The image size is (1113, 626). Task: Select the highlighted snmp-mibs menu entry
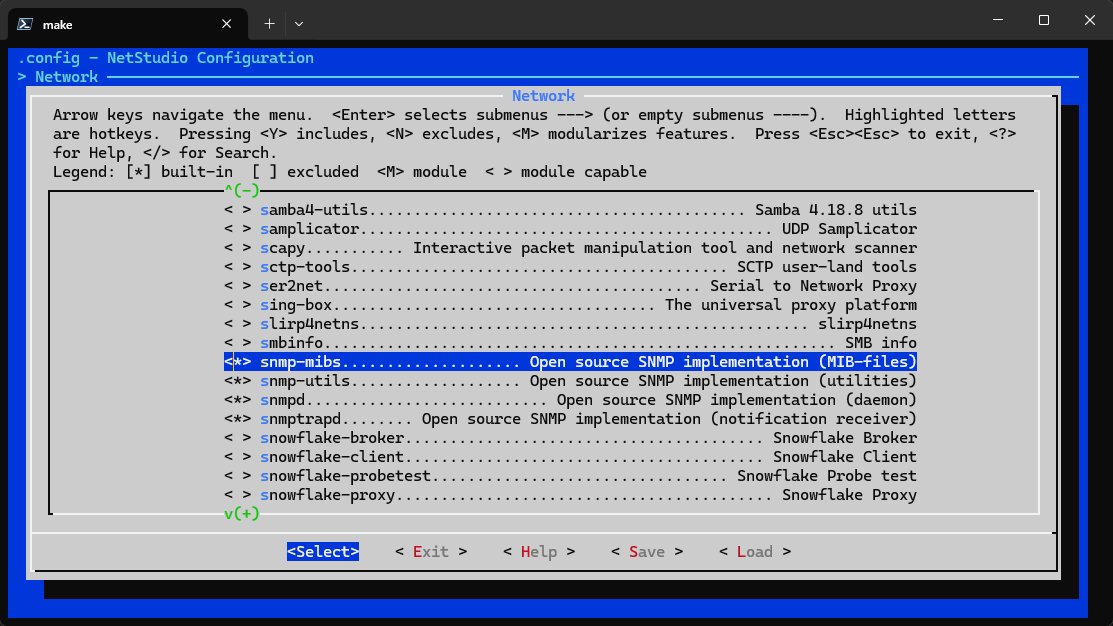point(570,362)
